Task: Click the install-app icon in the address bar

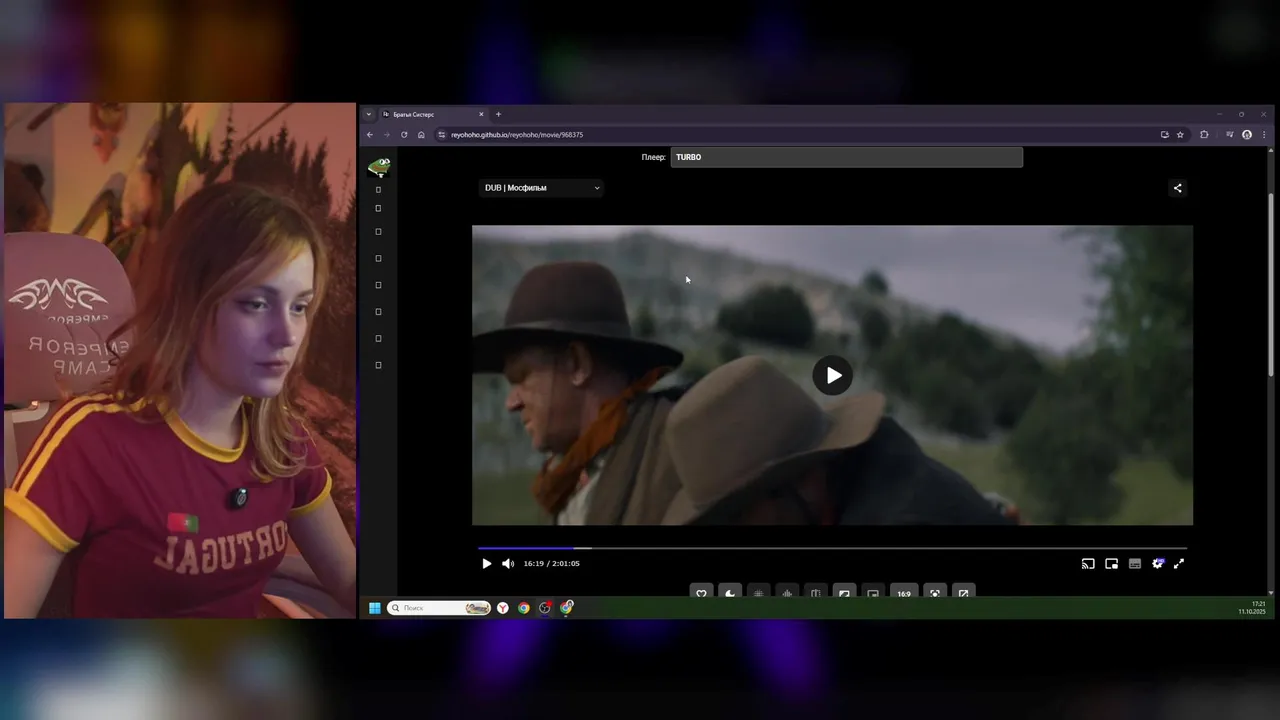Action: pos(1165,135)
